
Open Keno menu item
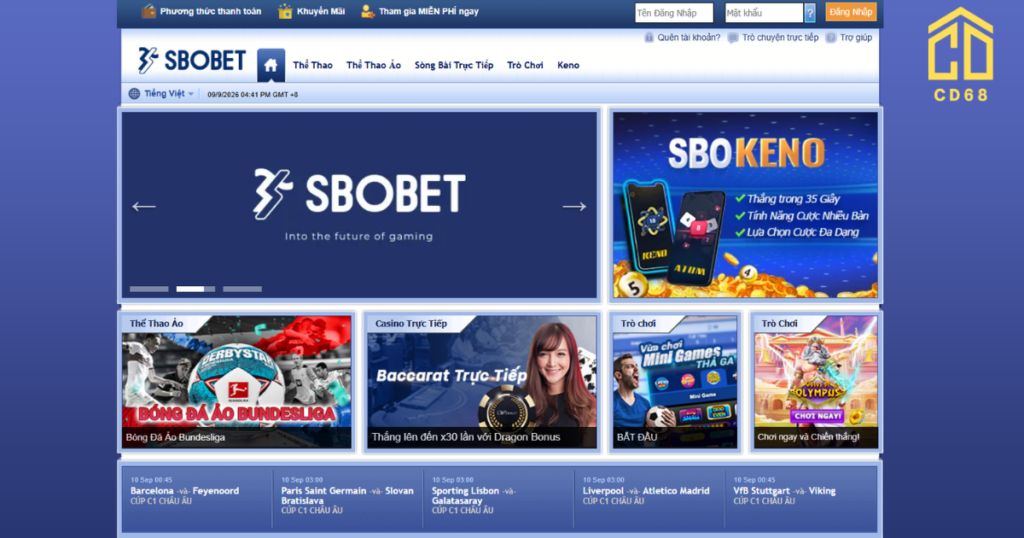568,65
